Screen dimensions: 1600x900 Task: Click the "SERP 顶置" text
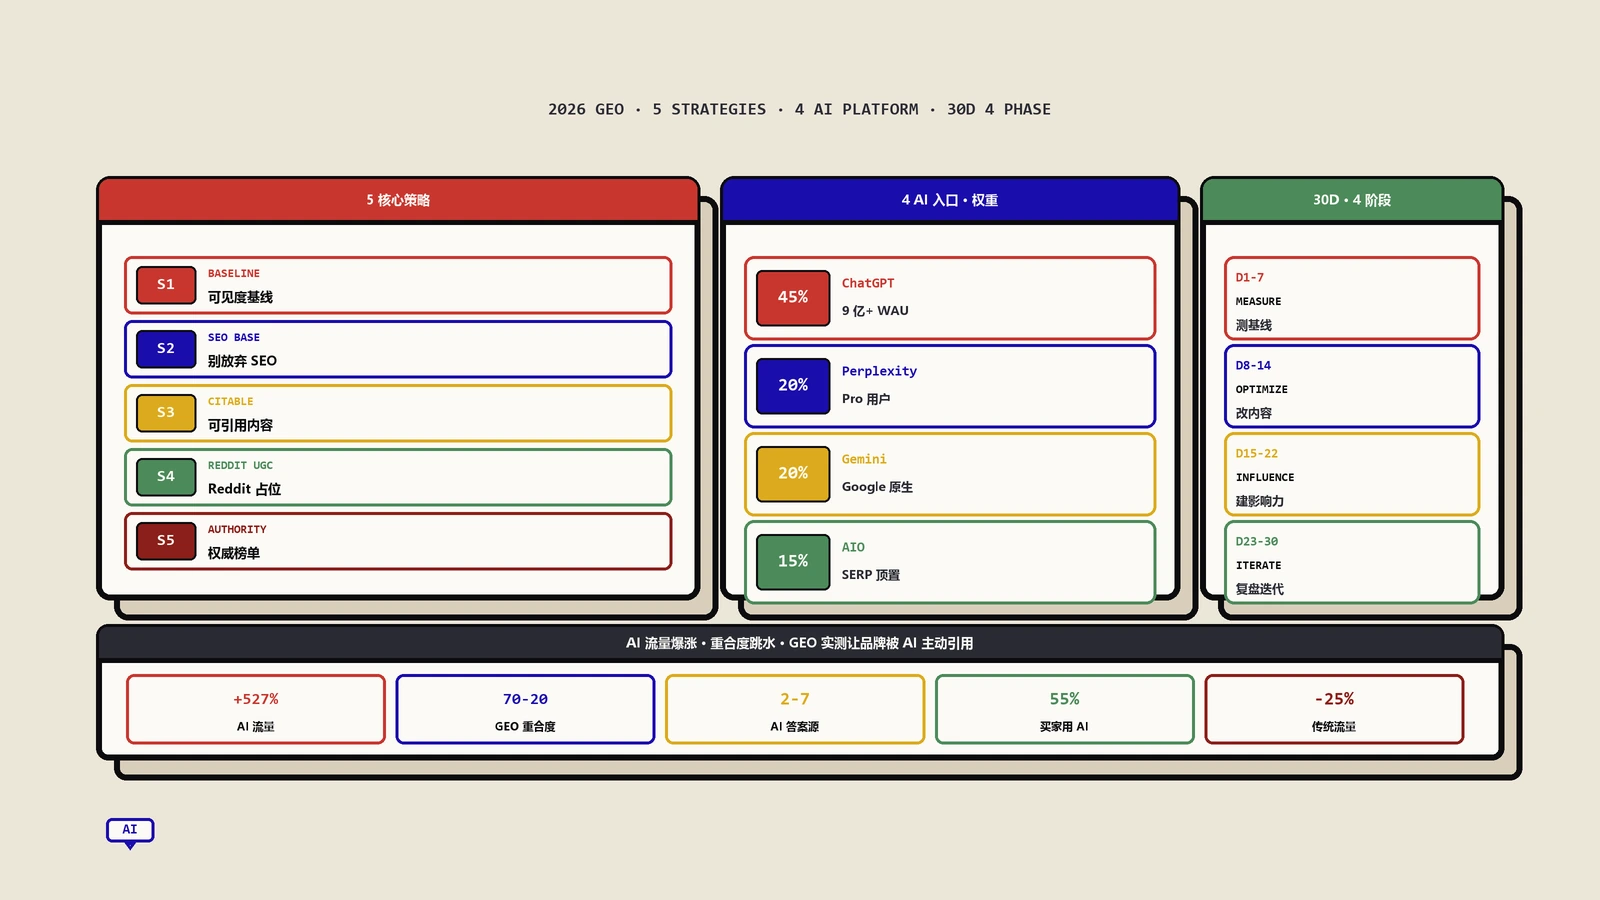[871, 575]
